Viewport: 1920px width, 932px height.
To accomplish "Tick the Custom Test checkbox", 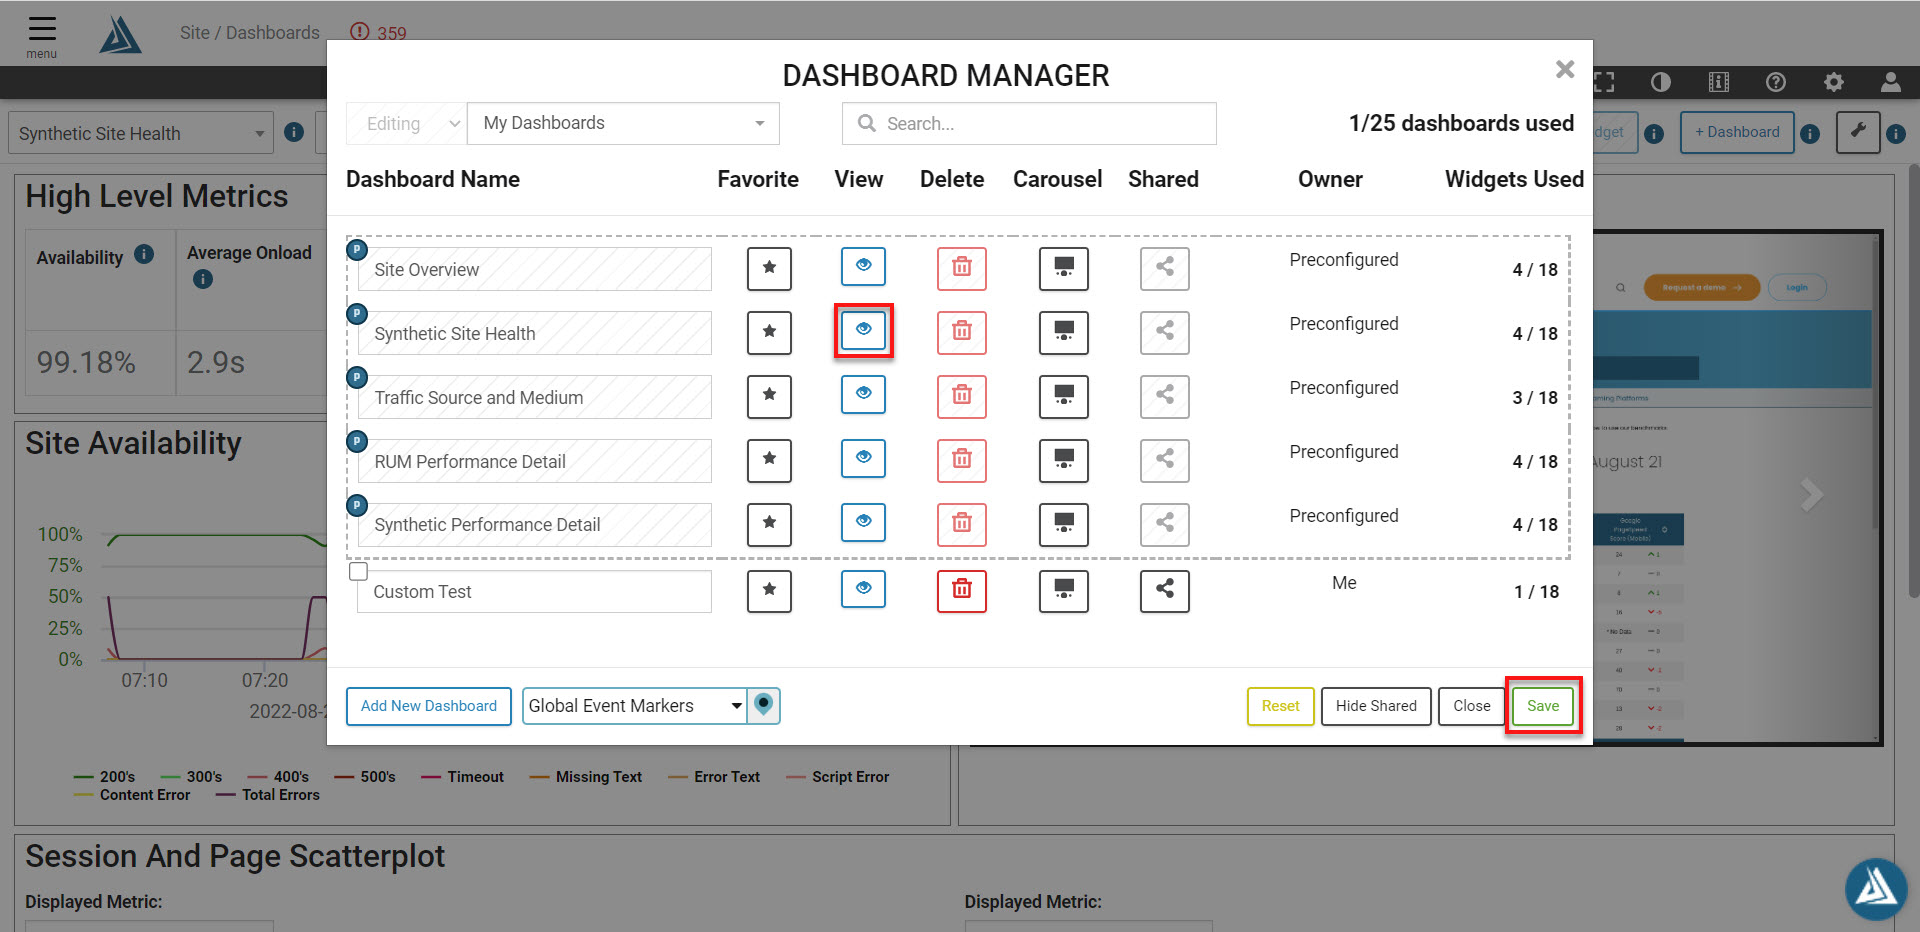I will coord(358,571).
